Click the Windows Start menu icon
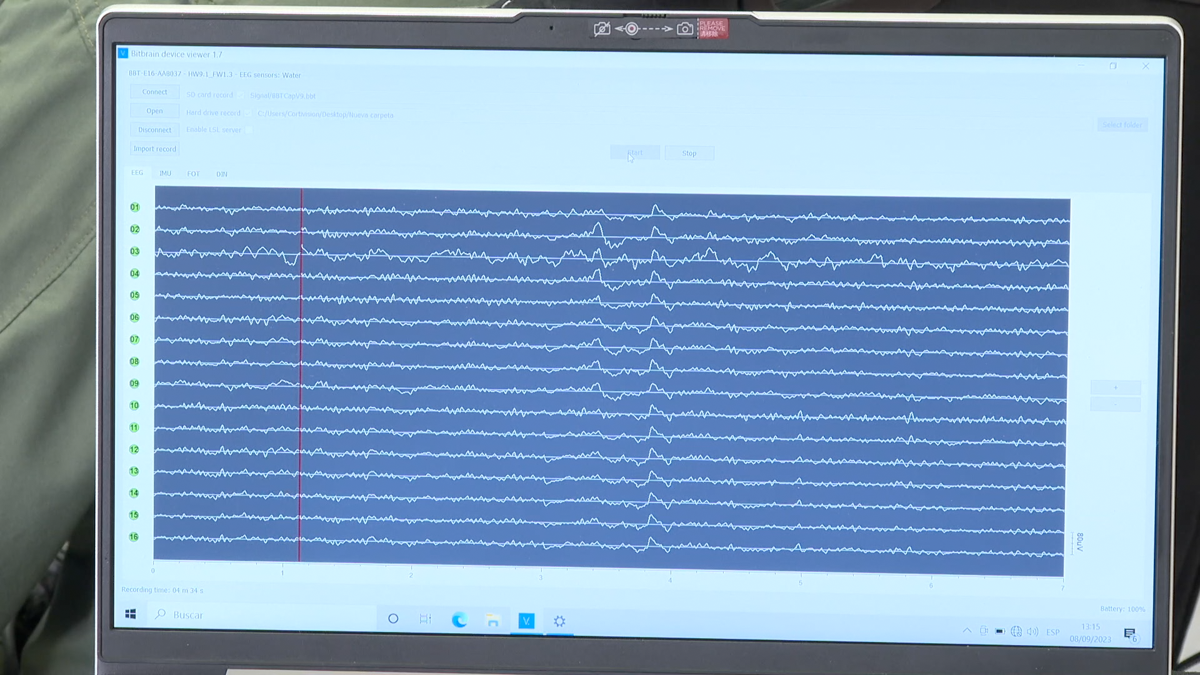 click(130, 614)
